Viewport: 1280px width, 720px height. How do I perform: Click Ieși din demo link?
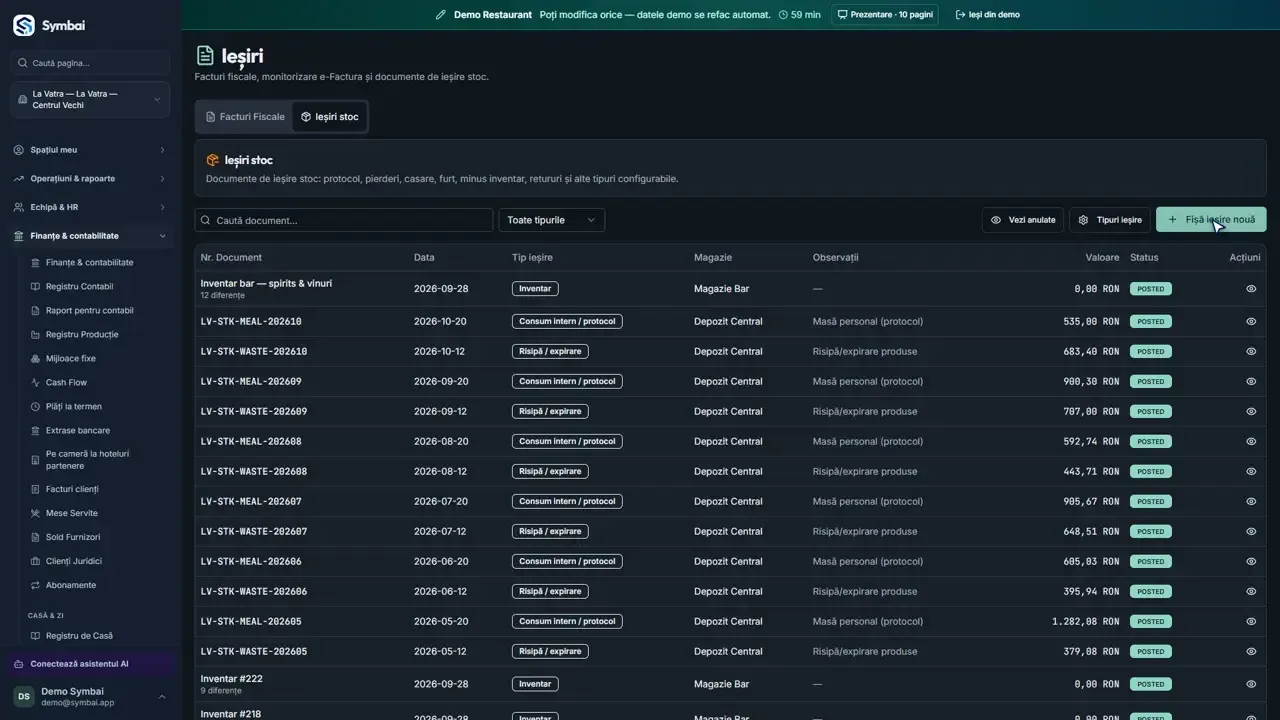(987, 15)
